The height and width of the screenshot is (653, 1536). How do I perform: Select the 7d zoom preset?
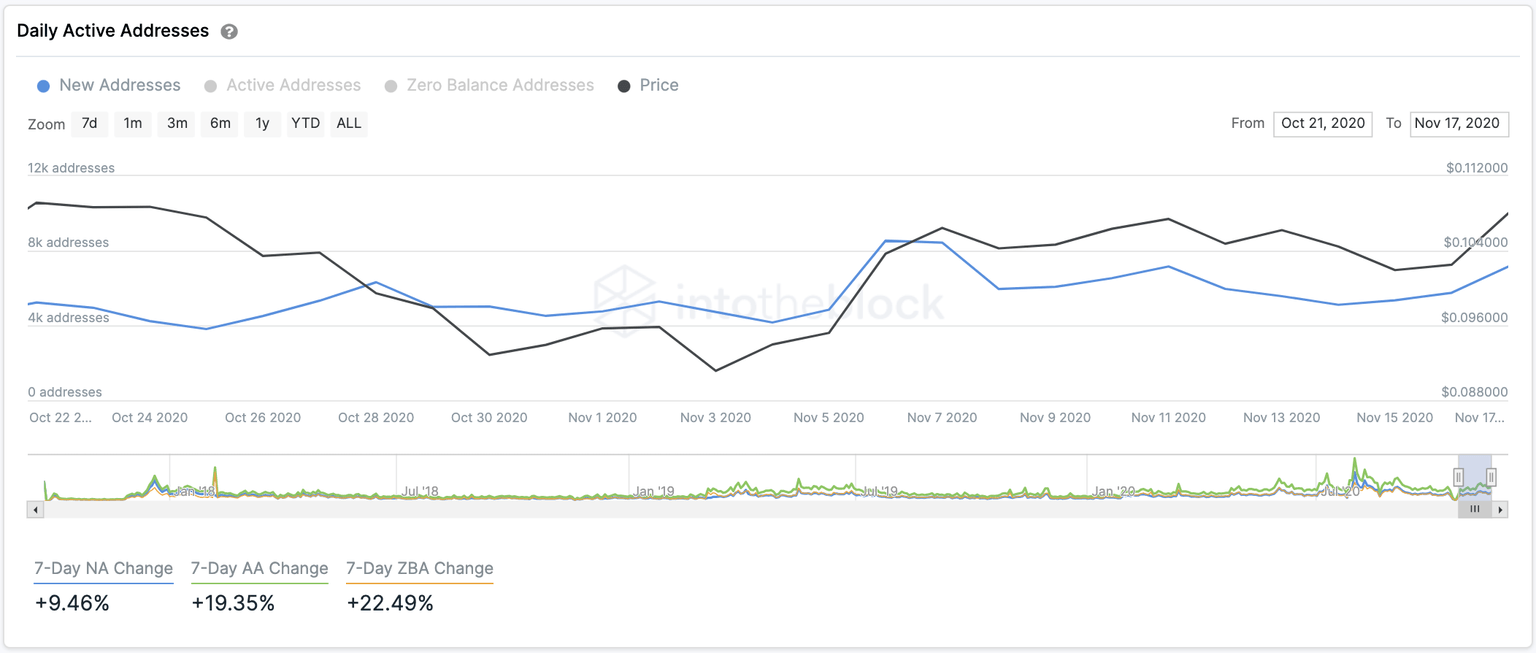pyautogui.click(x=89, y=124)
